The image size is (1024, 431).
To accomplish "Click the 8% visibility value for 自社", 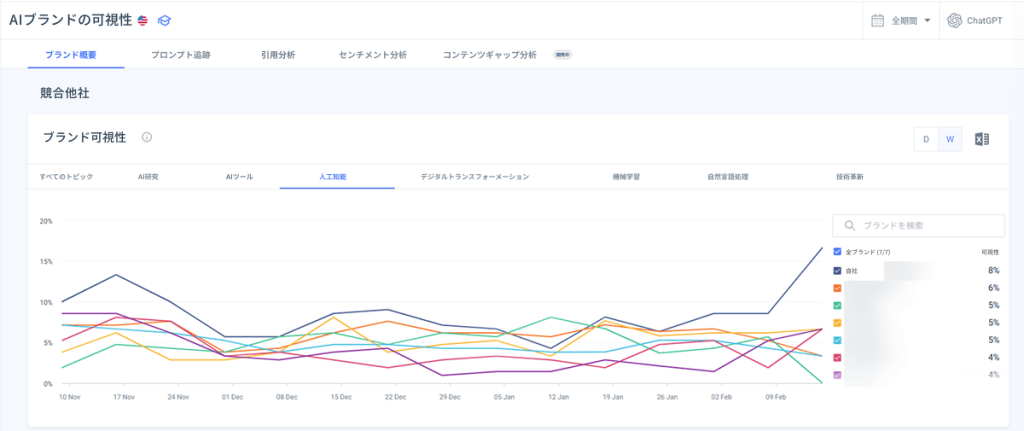I will pyautogui.click(x=993, y=270).
